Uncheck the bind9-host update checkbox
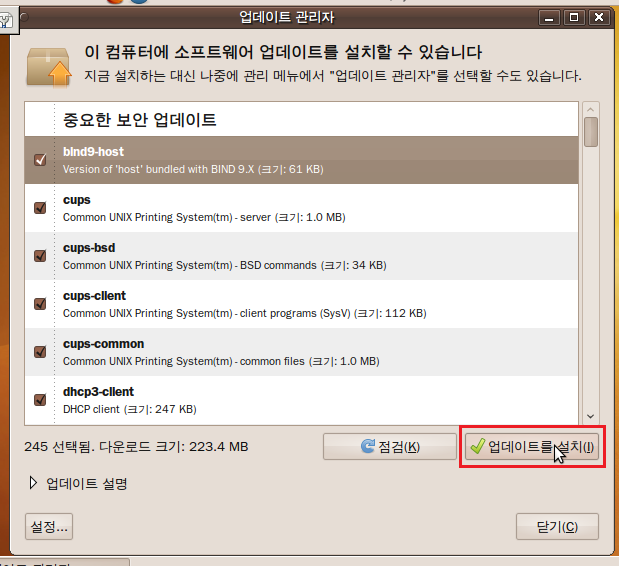The image size is (619, 566). point(40,160)
